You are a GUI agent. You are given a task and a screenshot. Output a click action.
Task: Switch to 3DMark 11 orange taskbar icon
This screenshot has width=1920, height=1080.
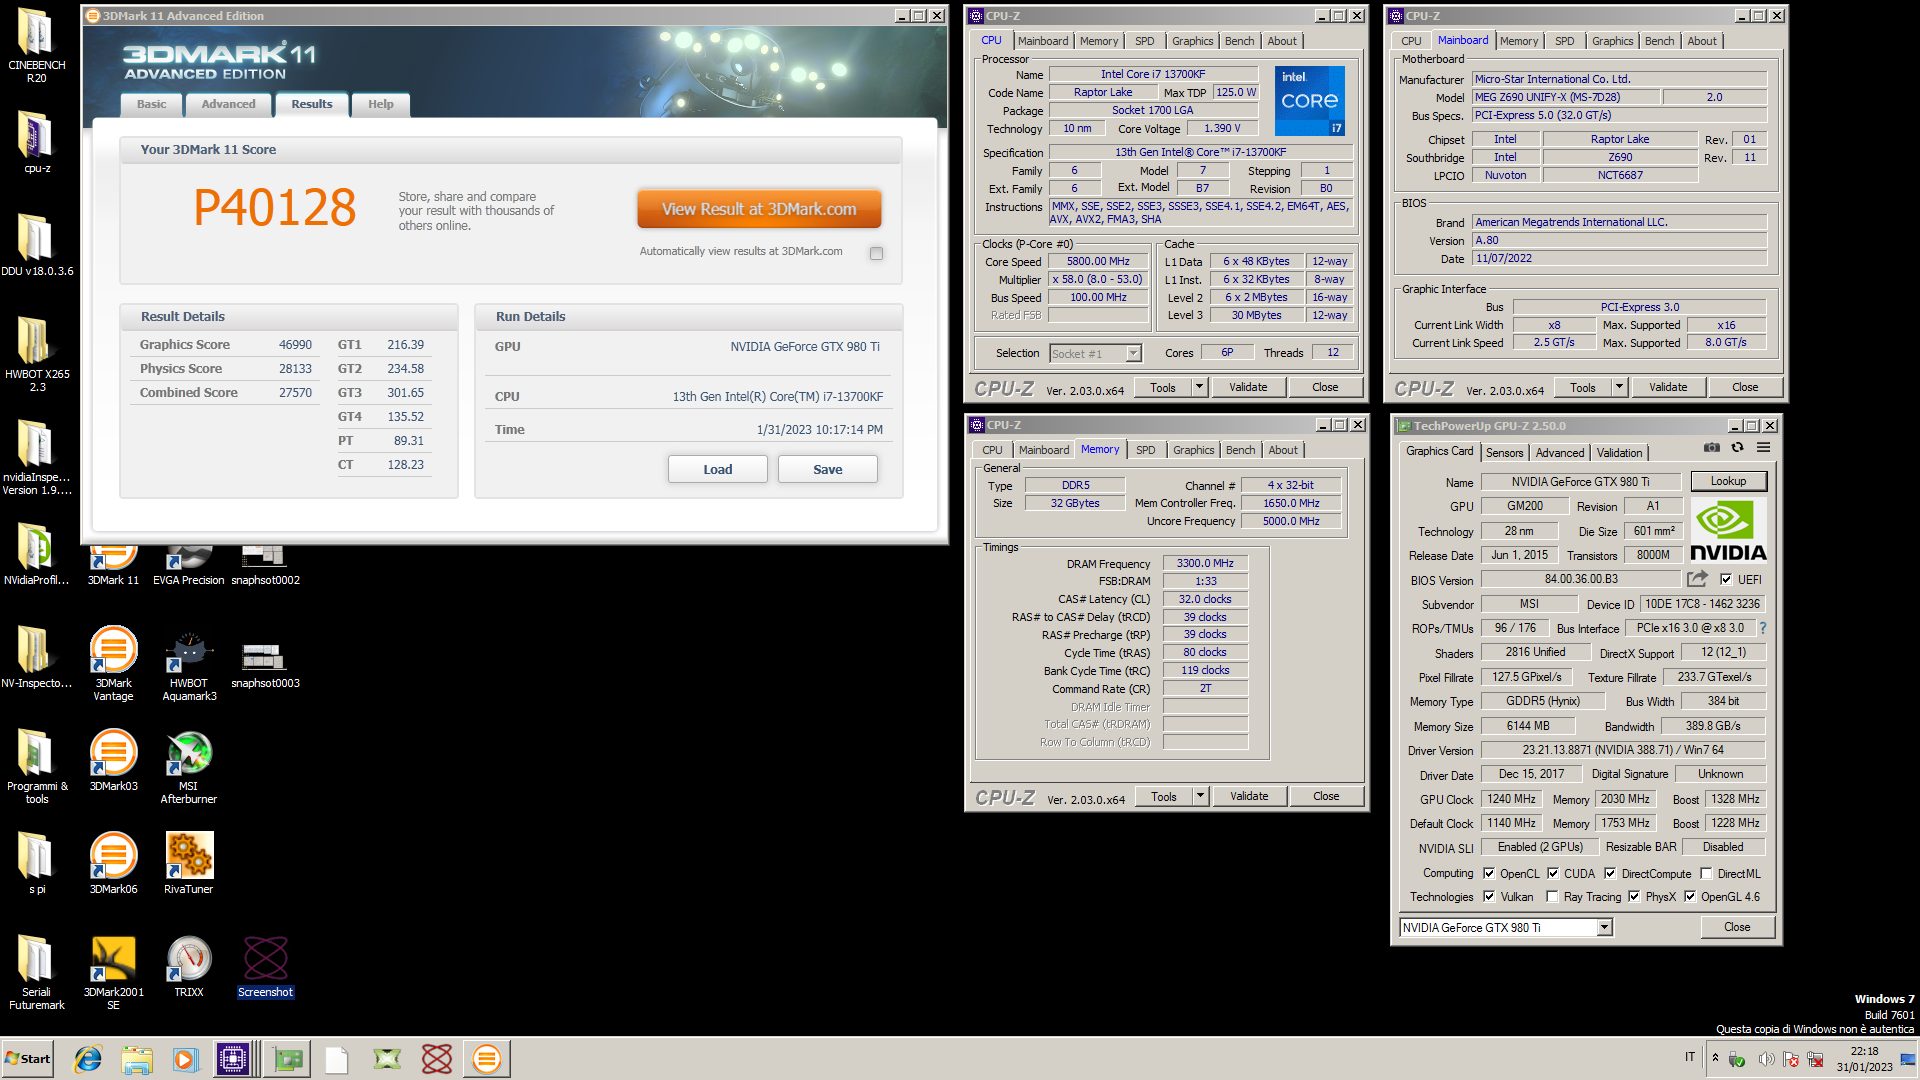tap(487, 1059)
